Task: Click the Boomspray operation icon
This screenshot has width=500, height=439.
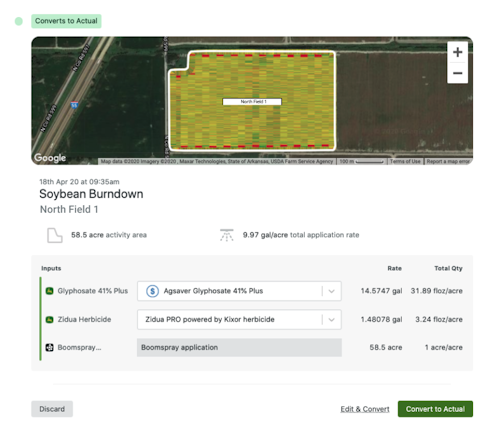Action: (x=49, y=348)
